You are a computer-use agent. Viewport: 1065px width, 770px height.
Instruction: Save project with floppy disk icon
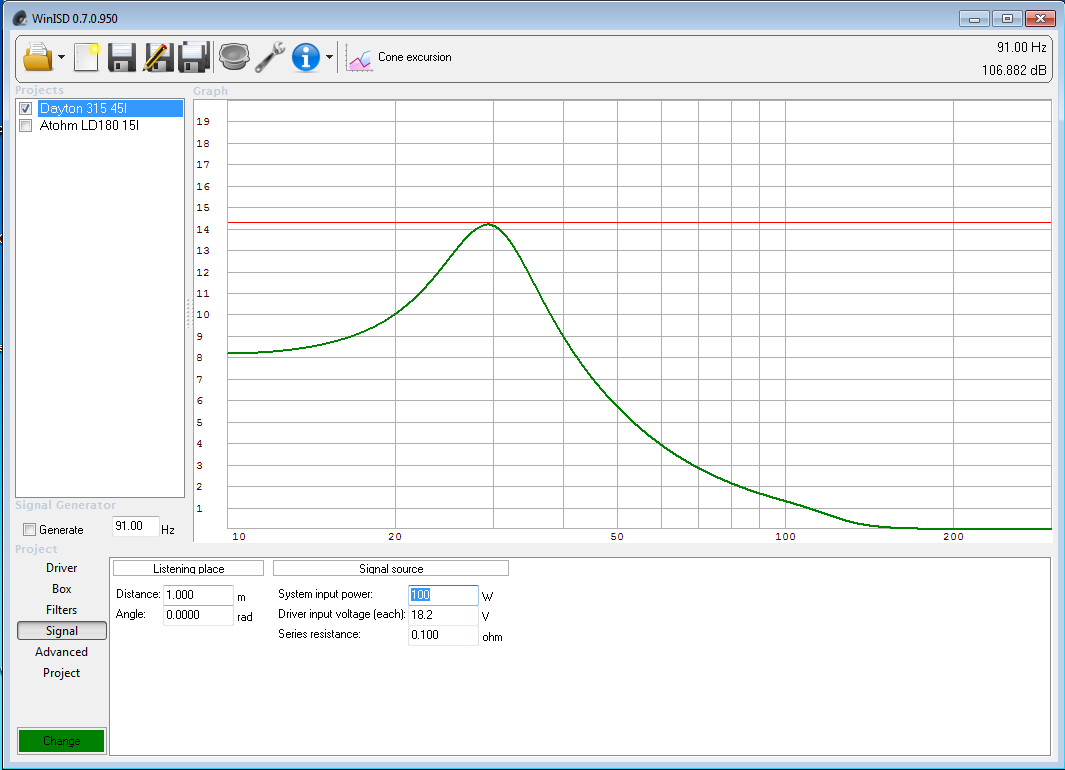pos(122,57)
